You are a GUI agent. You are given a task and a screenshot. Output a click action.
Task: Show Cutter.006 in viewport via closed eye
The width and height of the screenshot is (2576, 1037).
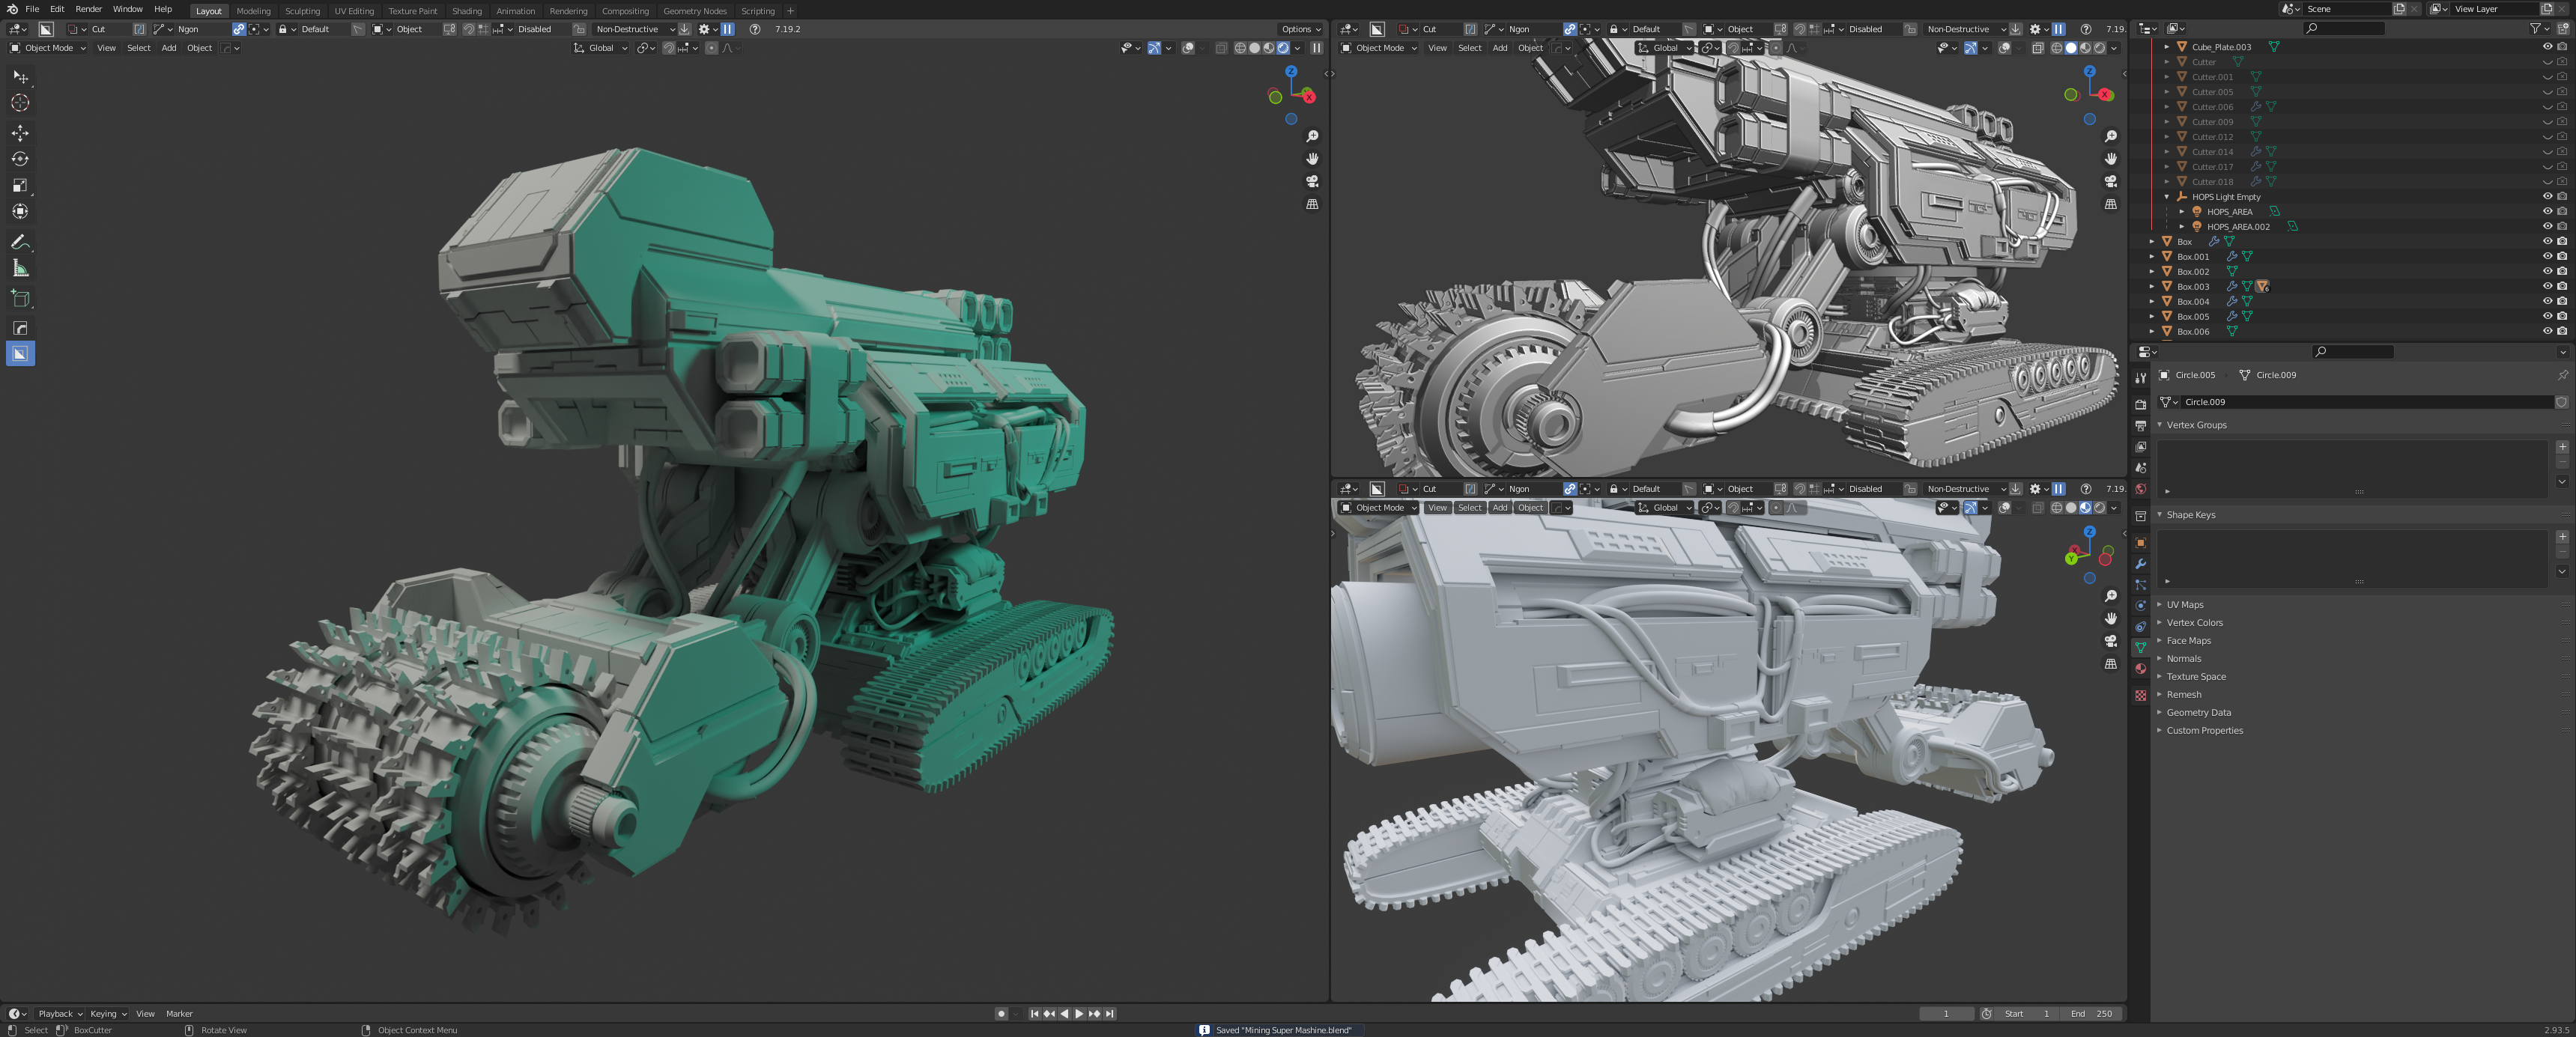click(2547, 106)
